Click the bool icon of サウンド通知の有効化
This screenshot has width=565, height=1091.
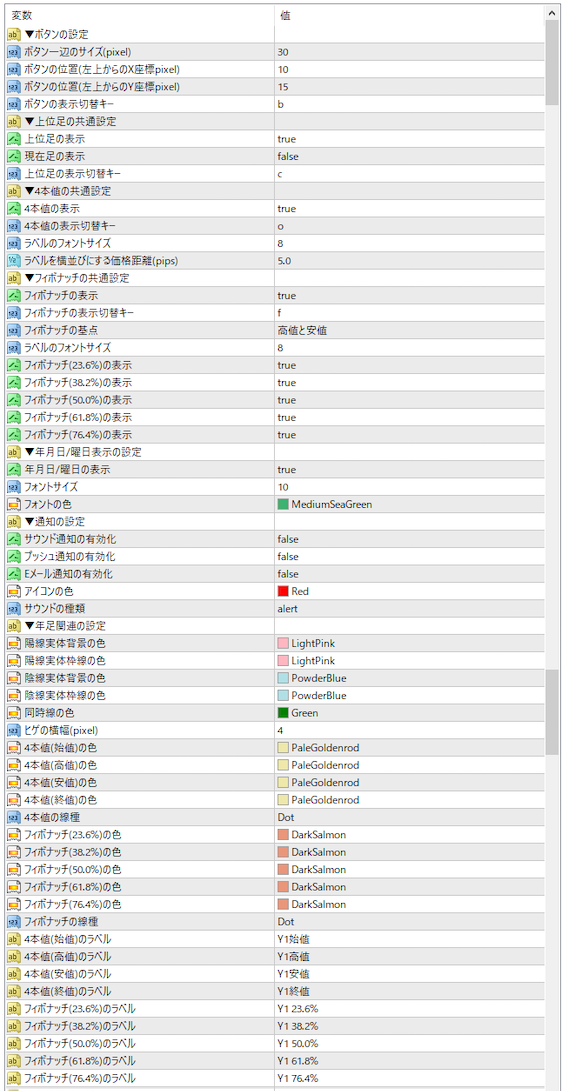tap(14, 539)
